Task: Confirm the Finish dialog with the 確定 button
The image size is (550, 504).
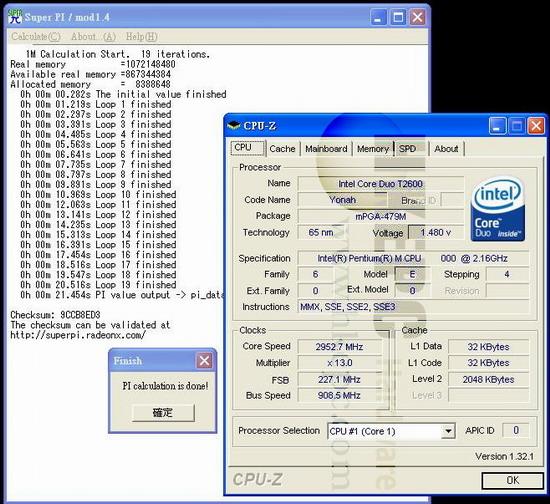Action: point(163,412)
